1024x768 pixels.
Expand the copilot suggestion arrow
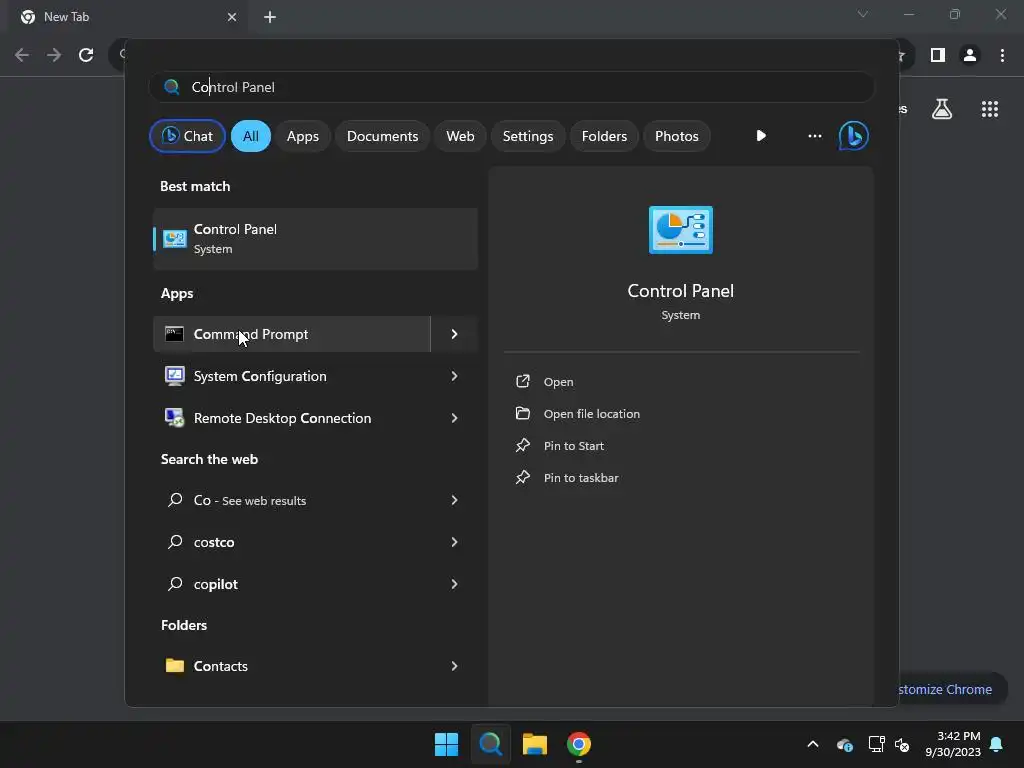(455, 584)
